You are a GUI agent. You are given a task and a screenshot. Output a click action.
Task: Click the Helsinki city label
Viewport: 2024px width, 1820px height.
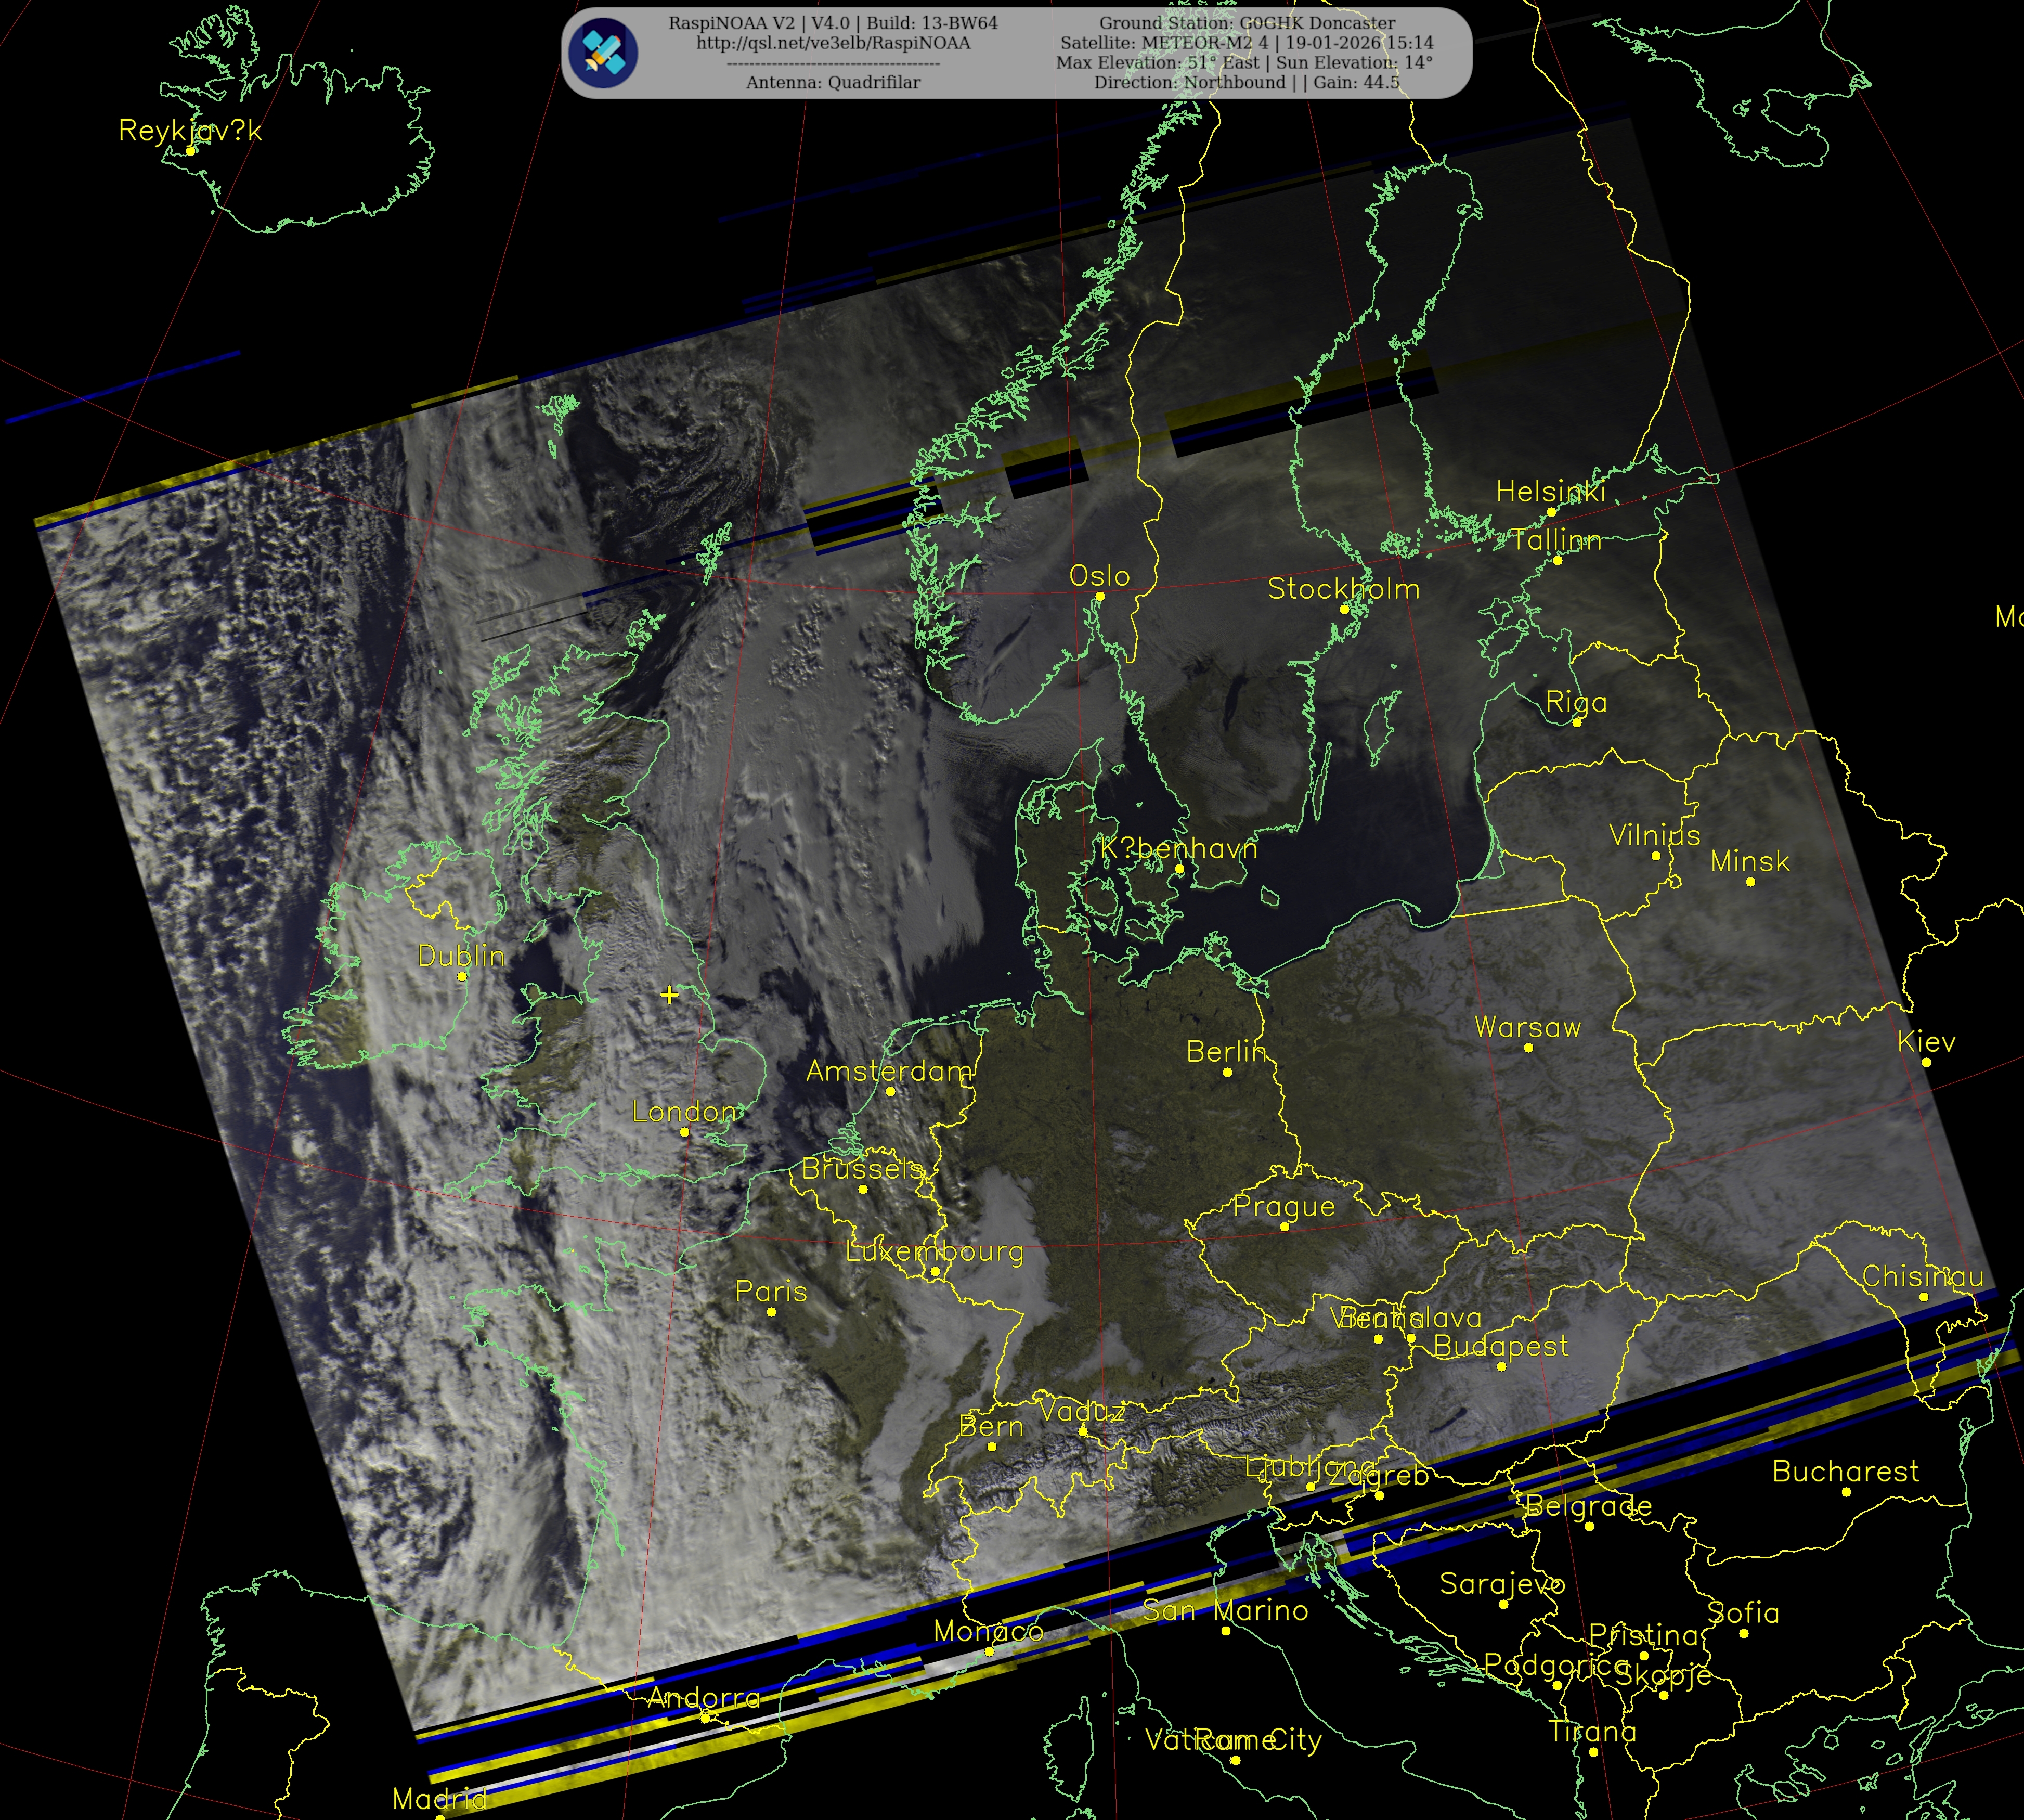[1550, 491]
